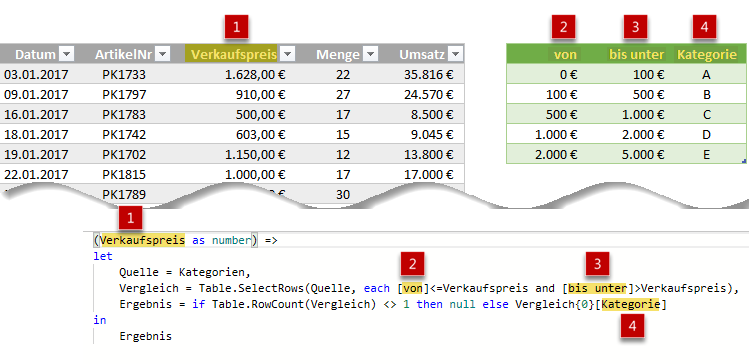This screenshot has width=749, height=364.
Task: Click the price cell 910,00 €
Action: click(260, 95)
